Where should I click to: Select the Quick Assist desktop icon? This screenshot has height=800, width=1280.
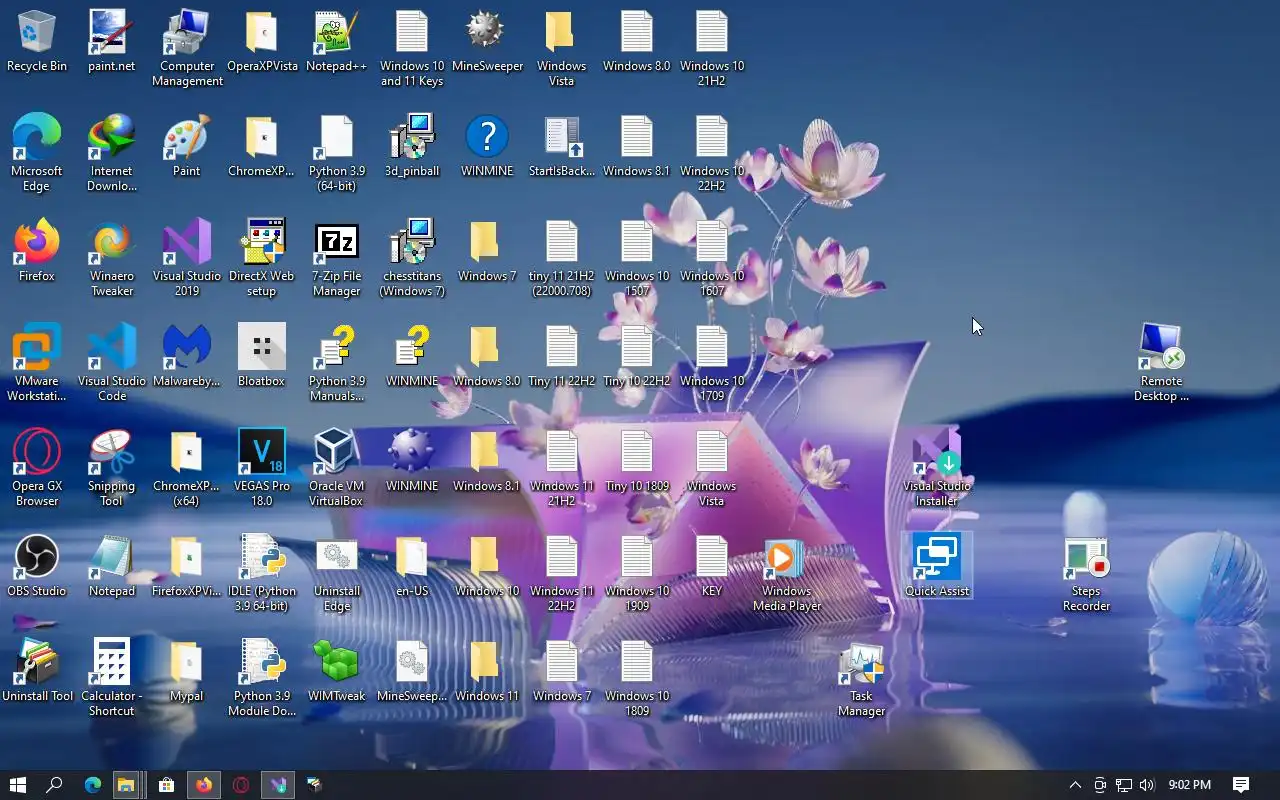click(x=937, y=566)
